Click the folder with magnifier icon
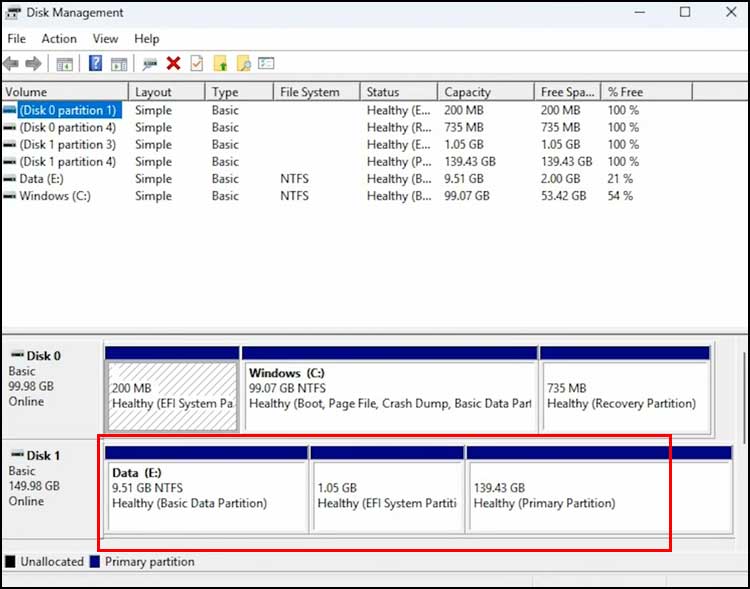This screenshot has height=589, width=750. (243, 63)
